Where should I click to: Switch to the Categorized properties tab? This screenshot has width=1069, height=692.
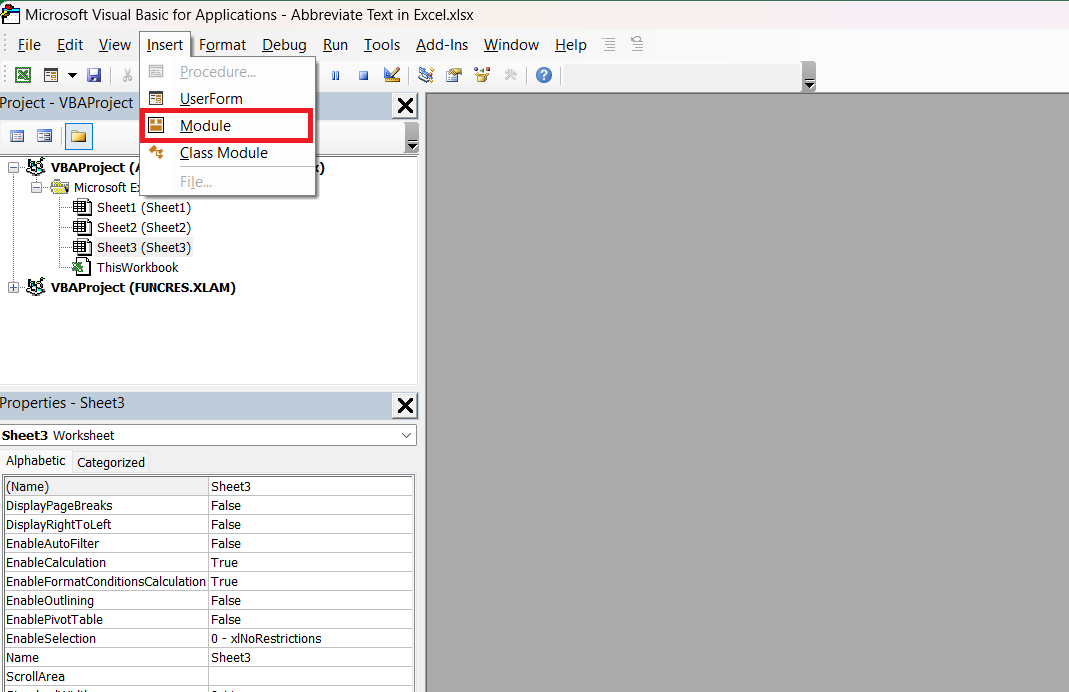[110, 462]
